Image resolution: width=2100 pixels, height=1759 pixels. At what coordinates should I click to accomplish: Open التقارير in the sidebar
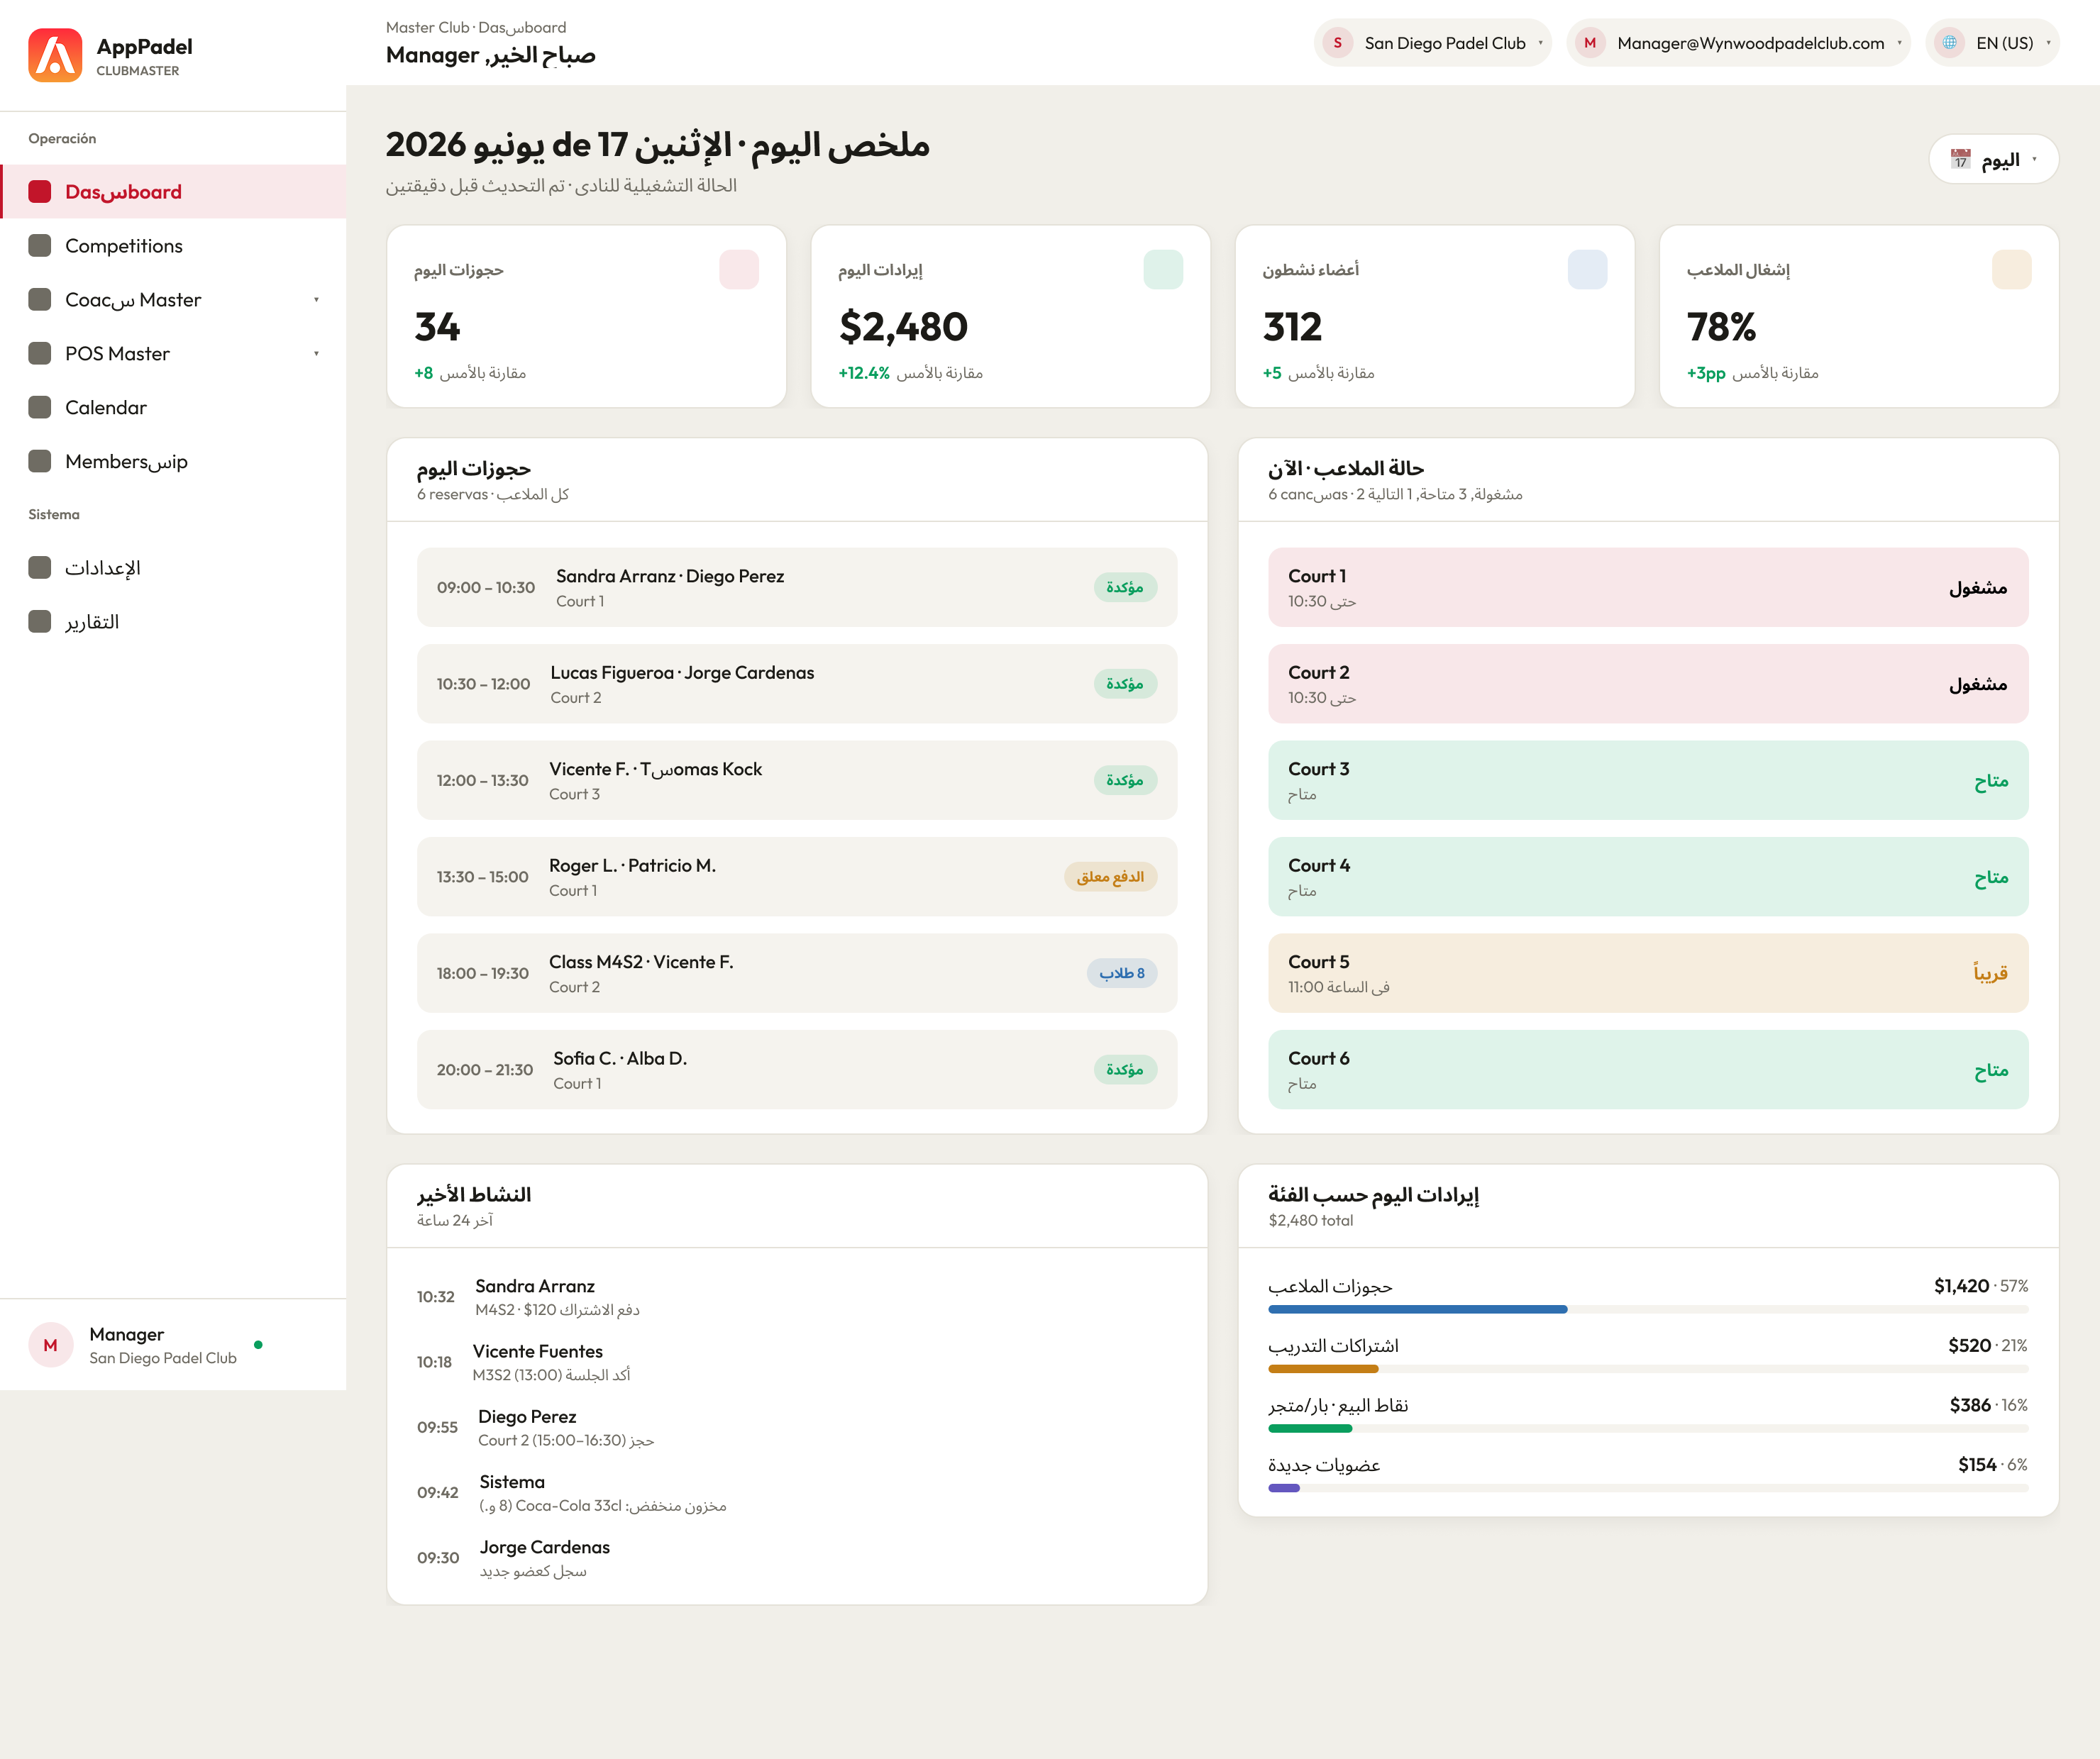point(174,622)
